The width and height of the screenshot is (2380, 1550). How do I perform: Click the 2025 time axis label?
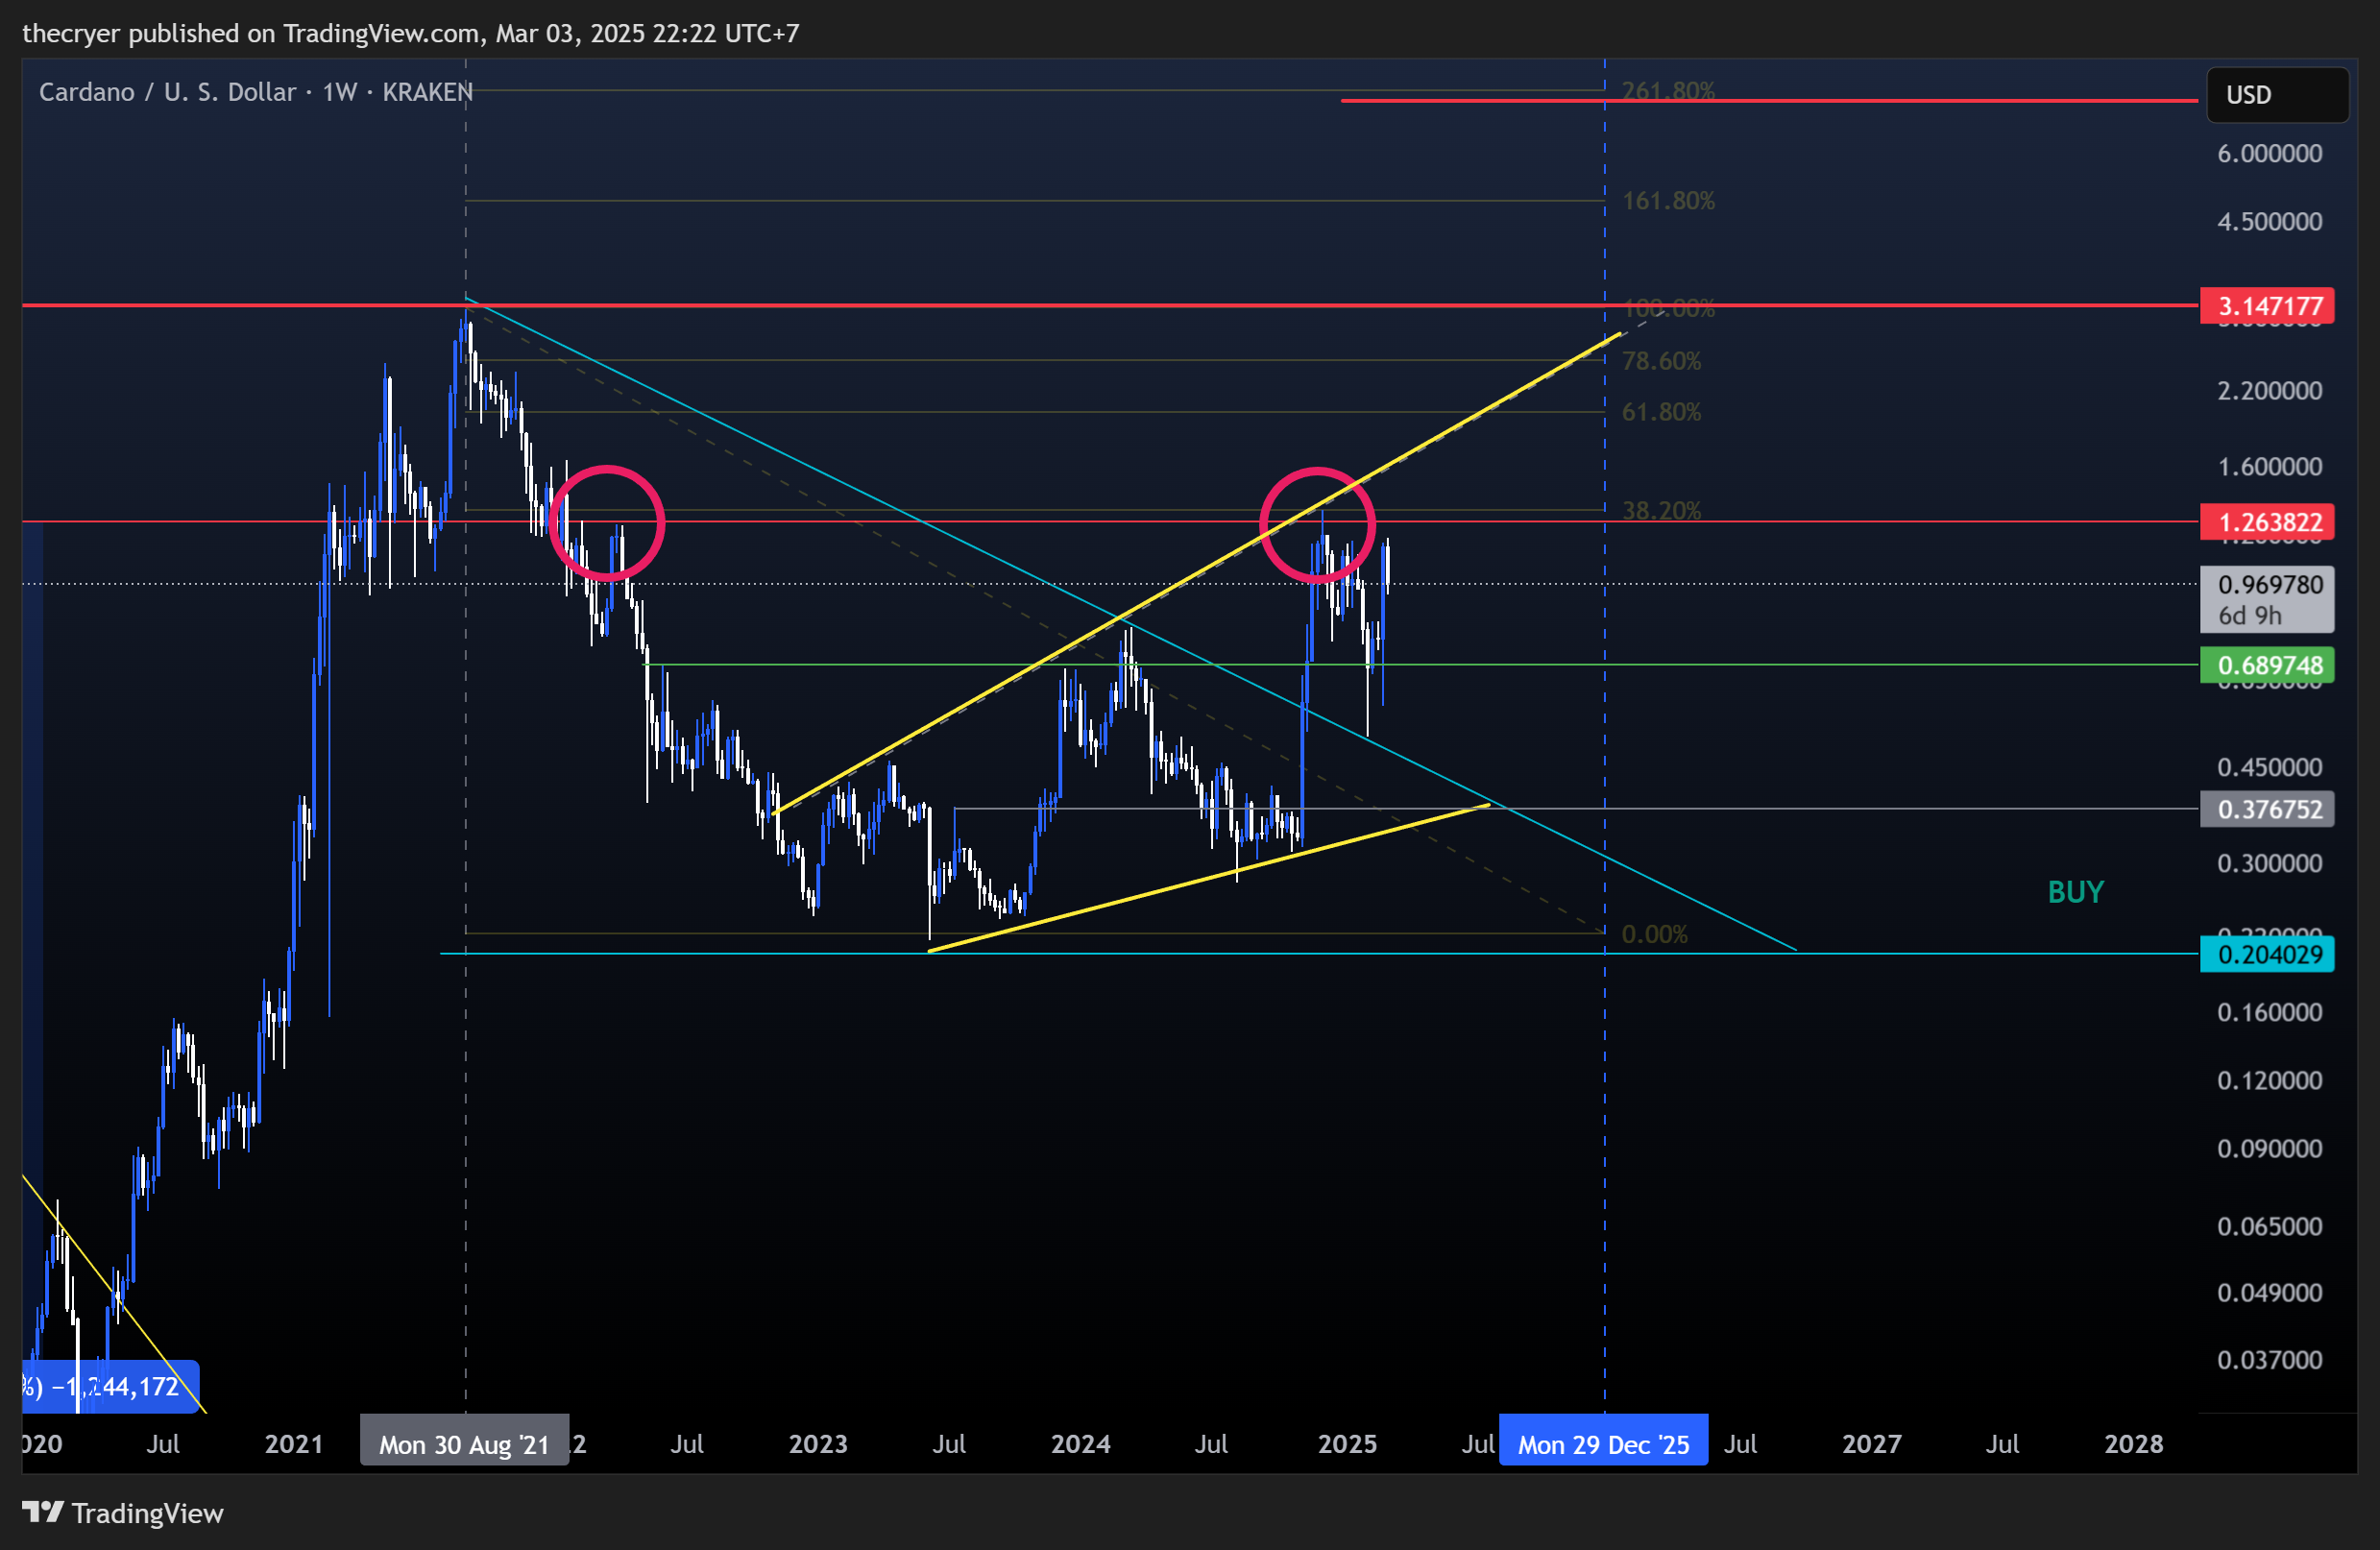[x=1347, y=1444]
